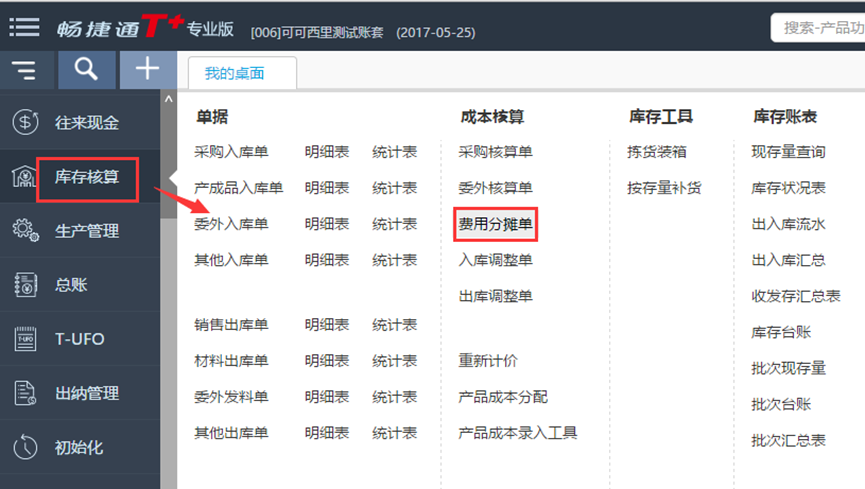Click the 出纳管理 document icon

pos(25,393)
